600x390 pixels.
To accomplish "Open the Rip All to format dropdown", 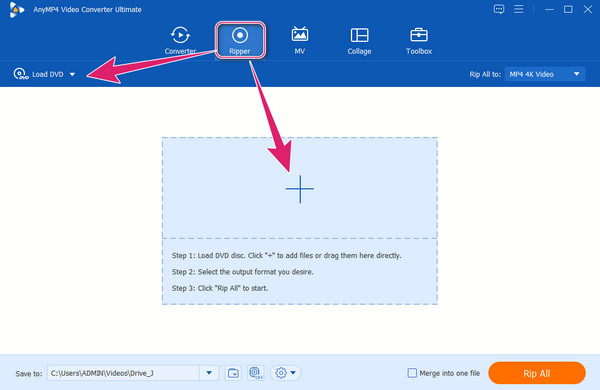I will point(545,74).
